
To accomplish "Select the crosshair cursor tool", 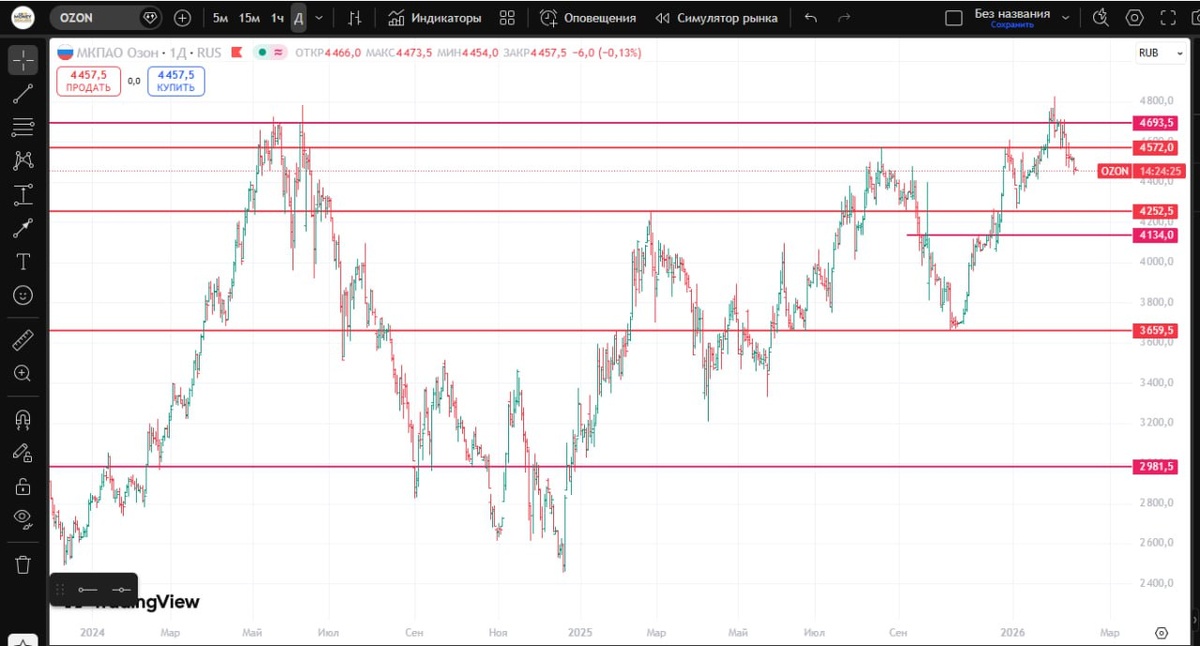I will tap(23, 60).
